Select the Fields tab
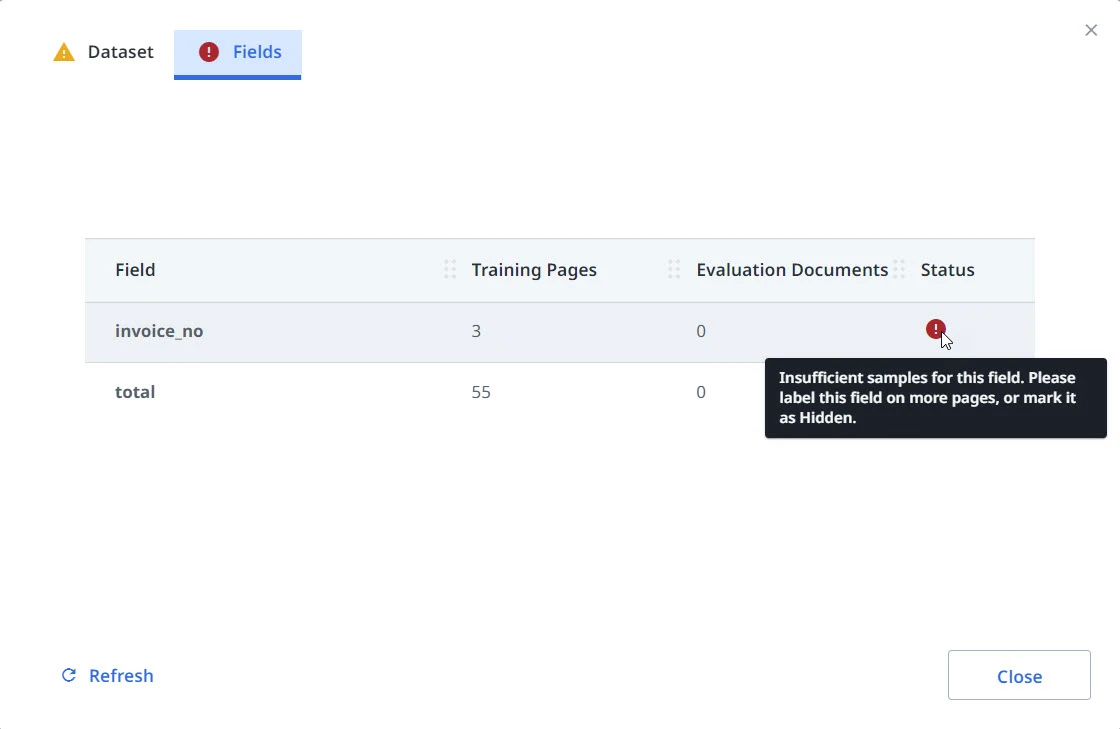The width and height of the screenshot is (1120, 729). click(237, 54)
